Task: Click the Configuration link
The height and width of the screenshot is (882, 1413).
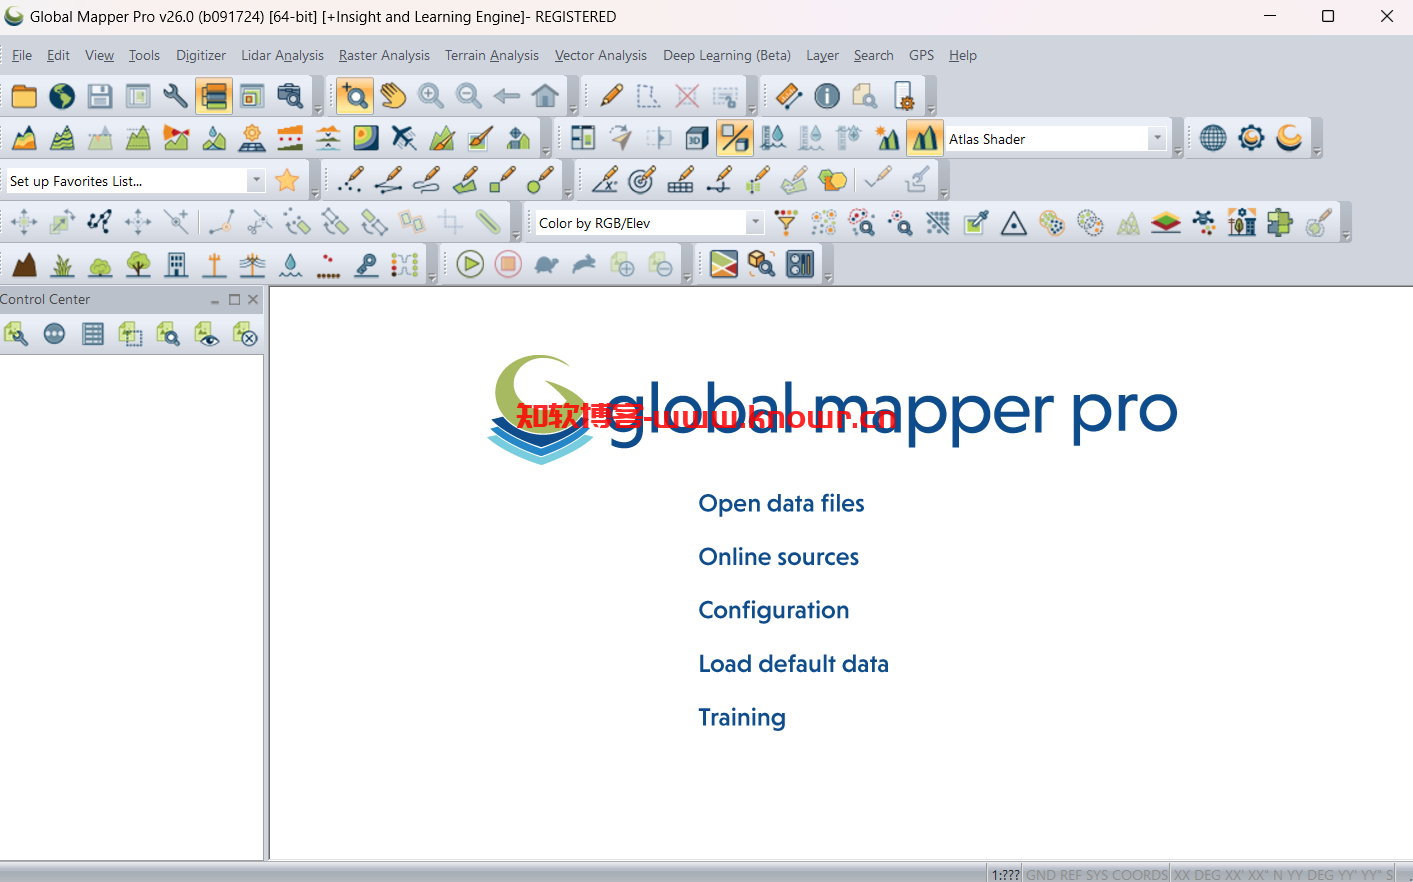Action: click(773, 610)
